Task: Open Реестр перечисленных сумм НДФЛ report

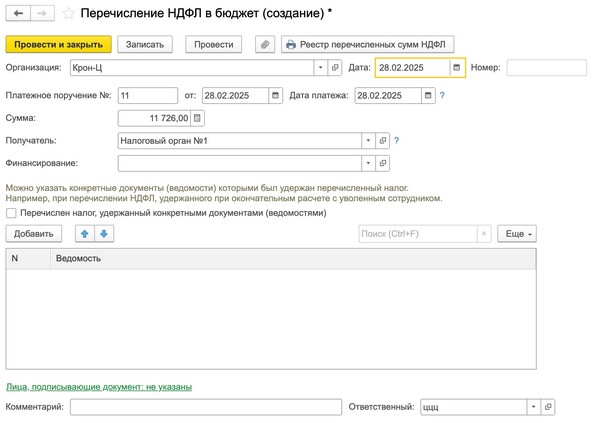Action: pos(368,45)
